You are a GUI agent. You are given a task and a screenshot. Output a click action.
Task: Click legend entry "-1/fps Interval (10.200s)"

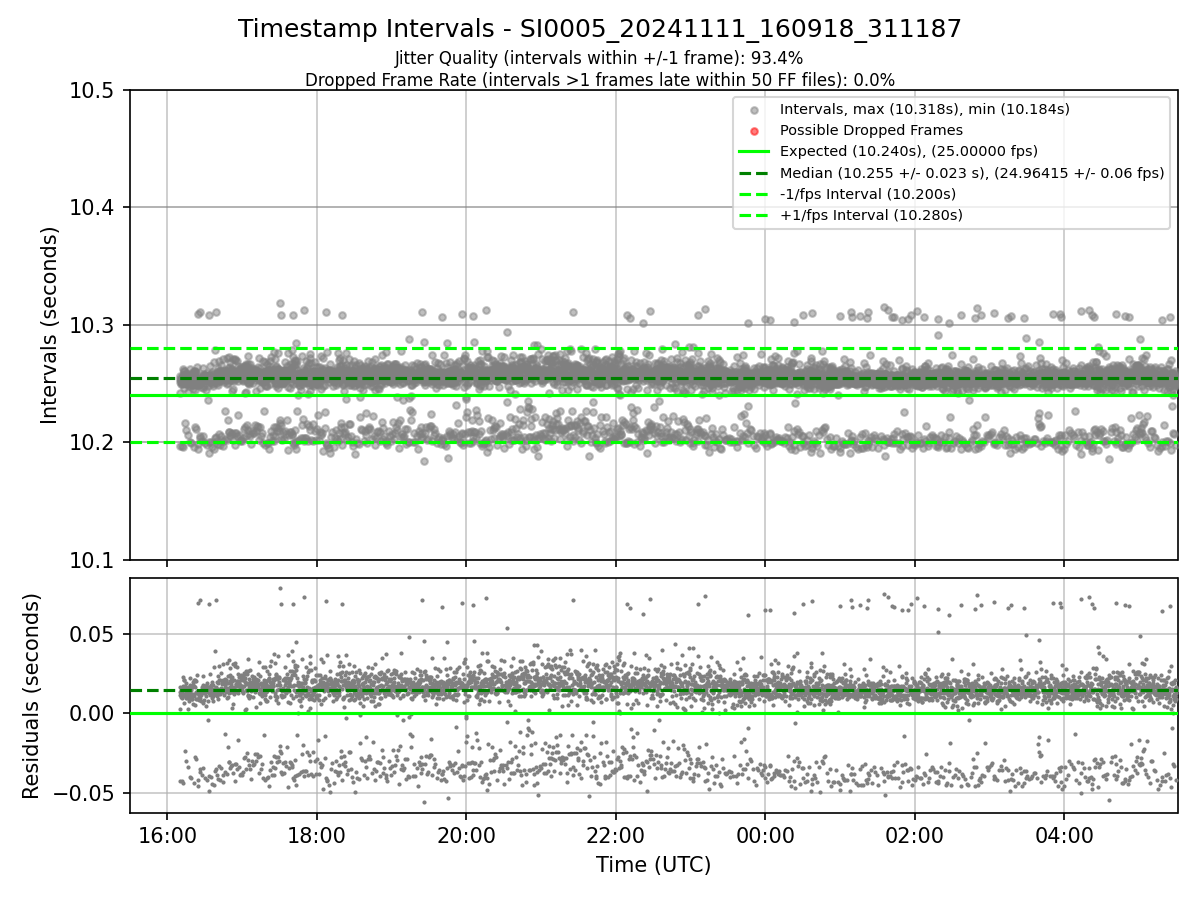click(868, 193)
